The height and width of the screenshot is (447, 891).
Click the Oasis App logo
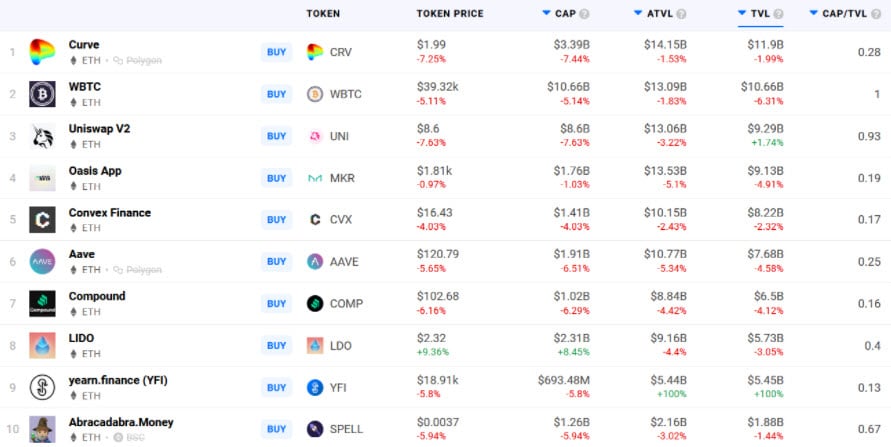42,178
